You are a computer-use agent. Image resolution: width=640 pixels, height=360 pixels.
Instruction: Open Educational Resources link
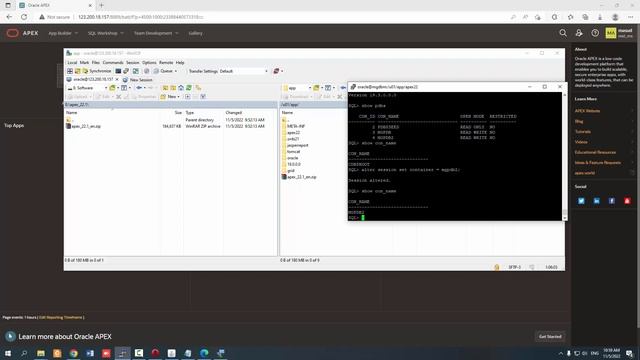coord(595,152)
